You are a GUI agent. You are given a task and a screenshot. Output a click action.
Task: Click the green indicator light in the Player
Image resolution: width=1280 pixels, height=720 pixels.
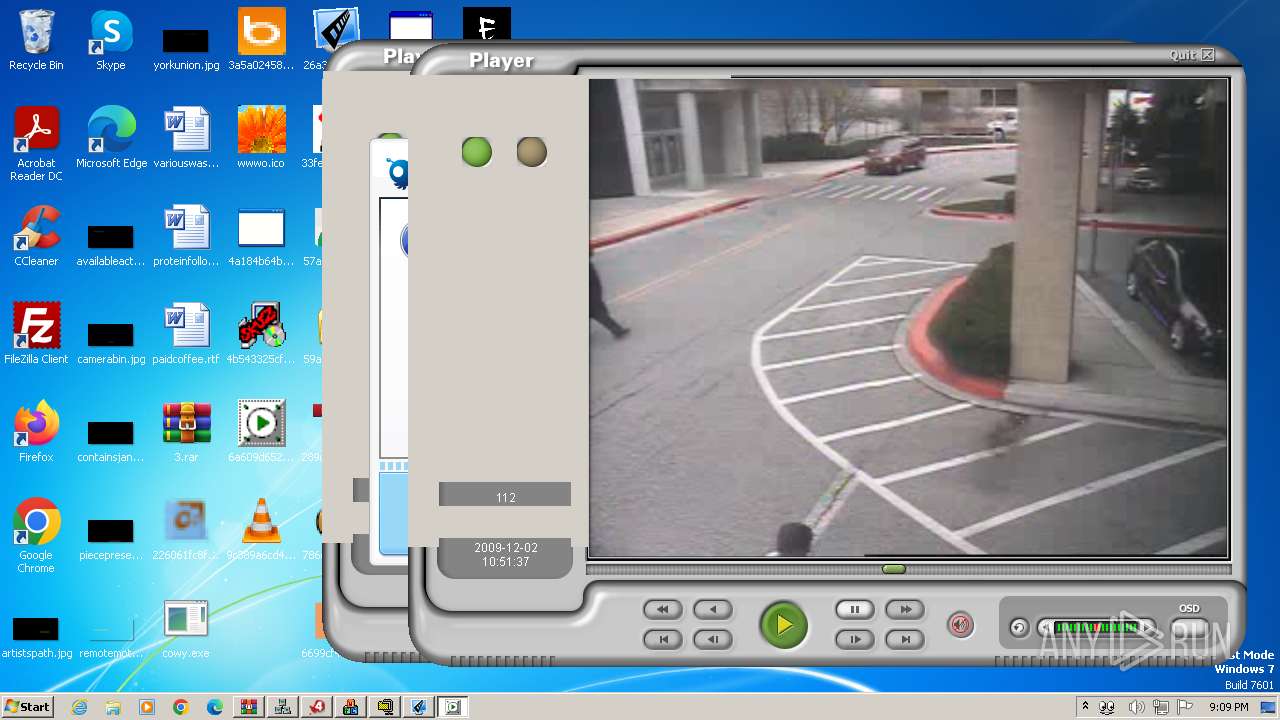pos(477,152)
